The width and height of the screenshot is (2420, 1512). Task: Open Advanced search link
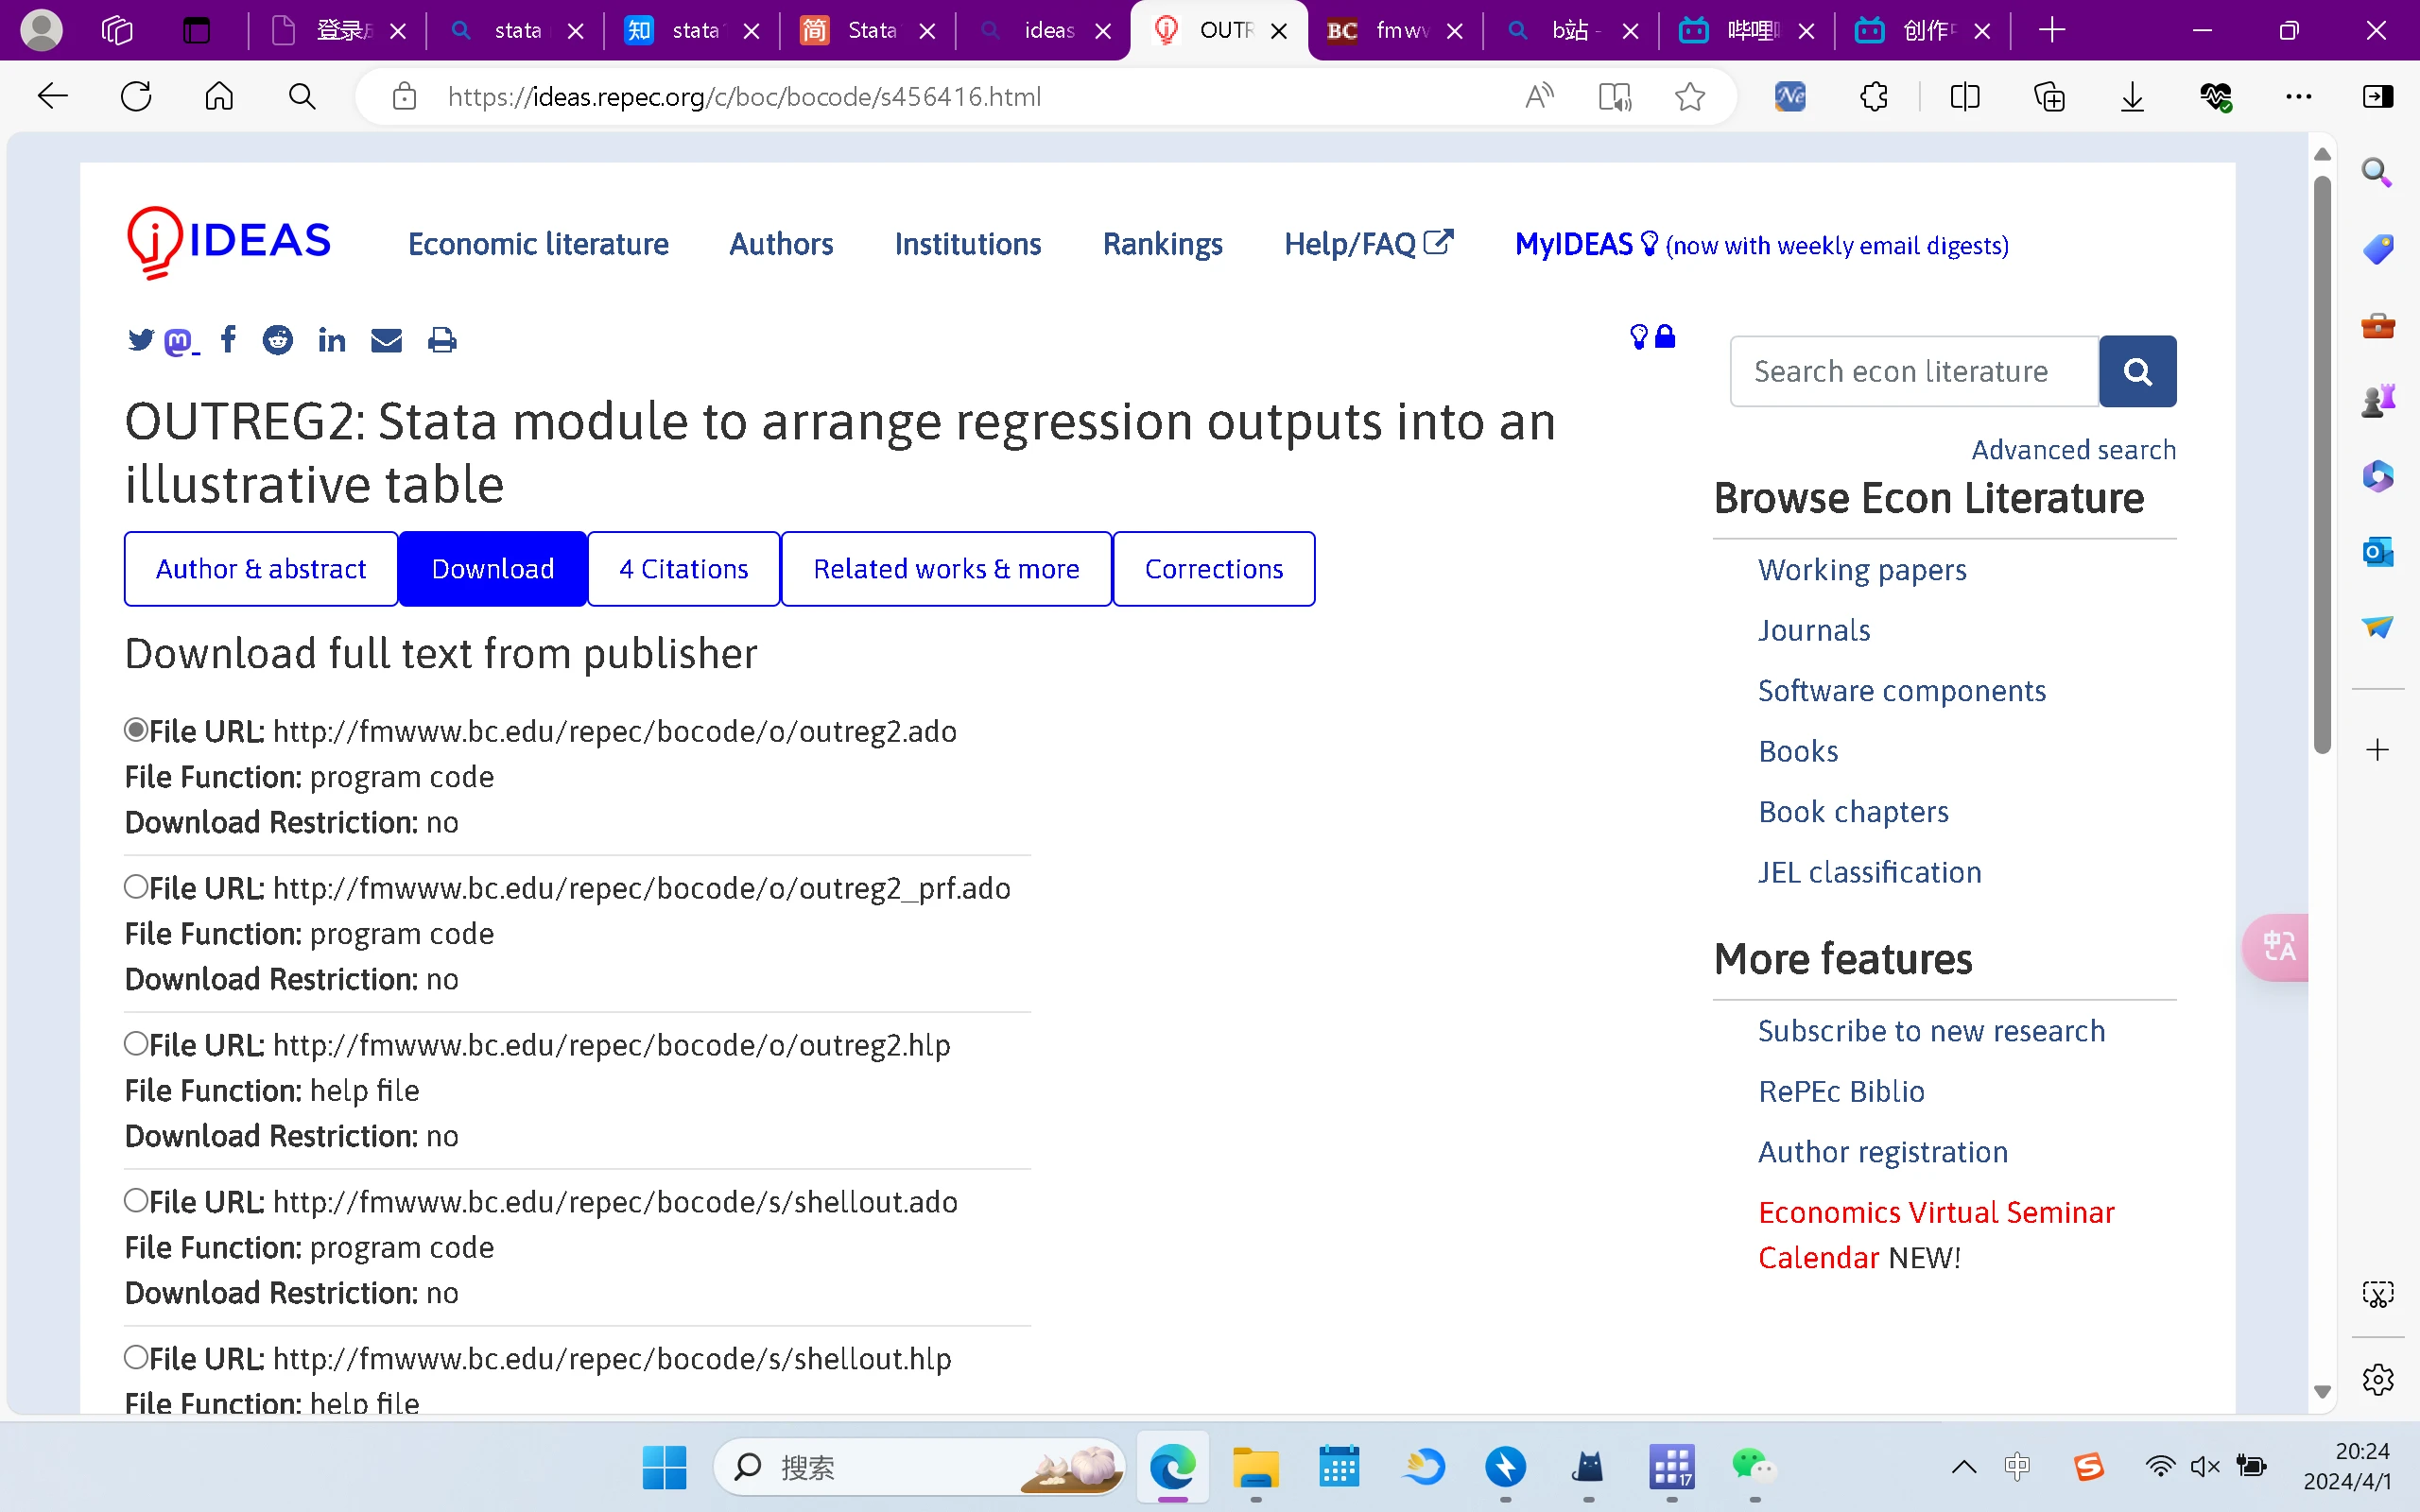[2073, 450]
